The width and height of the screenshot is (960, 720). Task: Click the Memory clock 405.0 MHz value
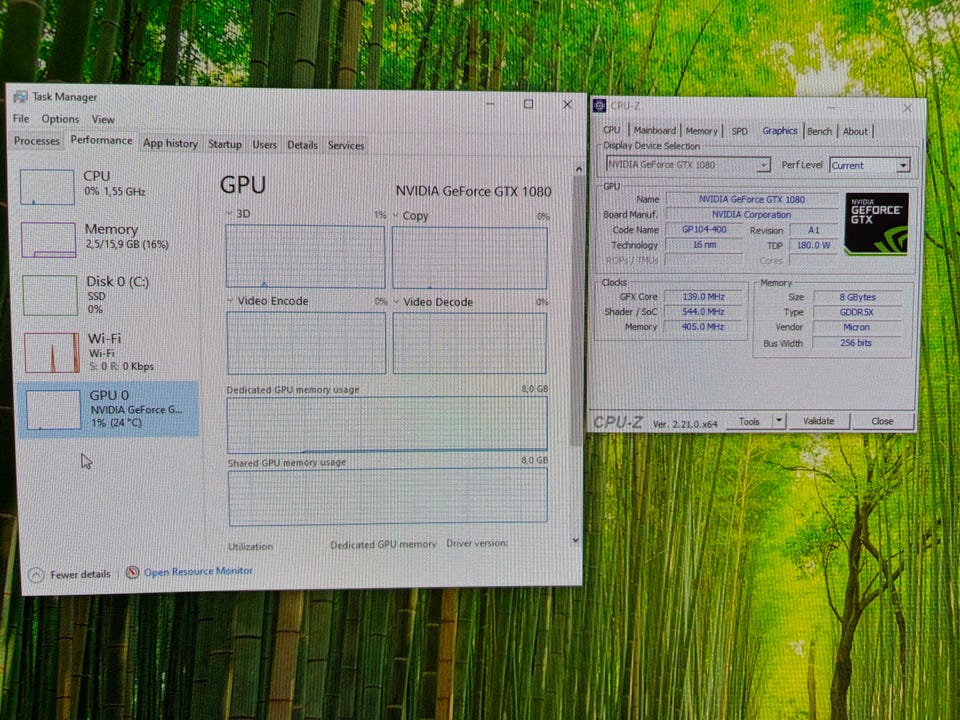[703, 327]
